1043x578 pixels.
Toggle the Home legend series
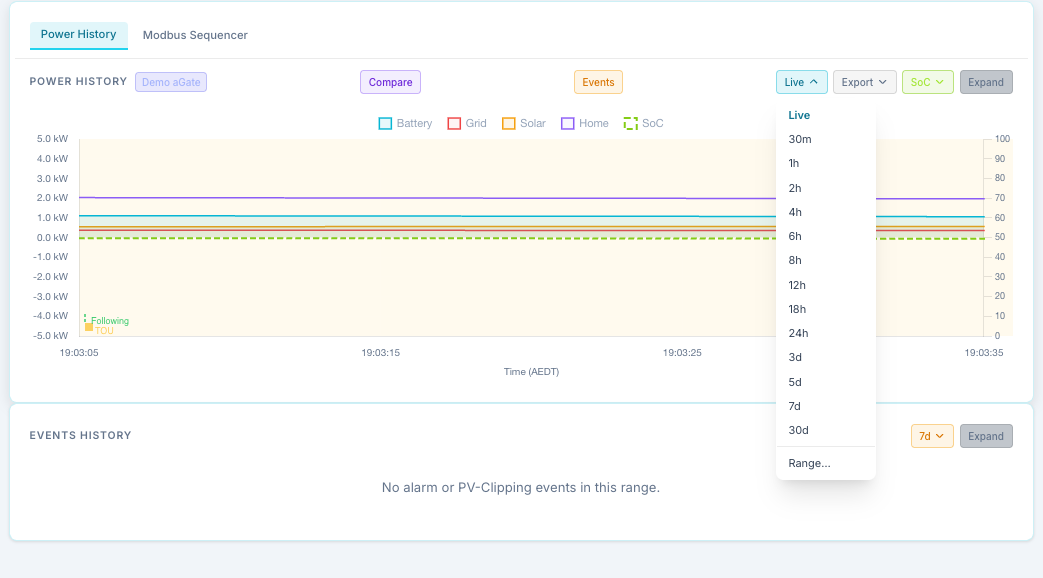coord(585,124)
